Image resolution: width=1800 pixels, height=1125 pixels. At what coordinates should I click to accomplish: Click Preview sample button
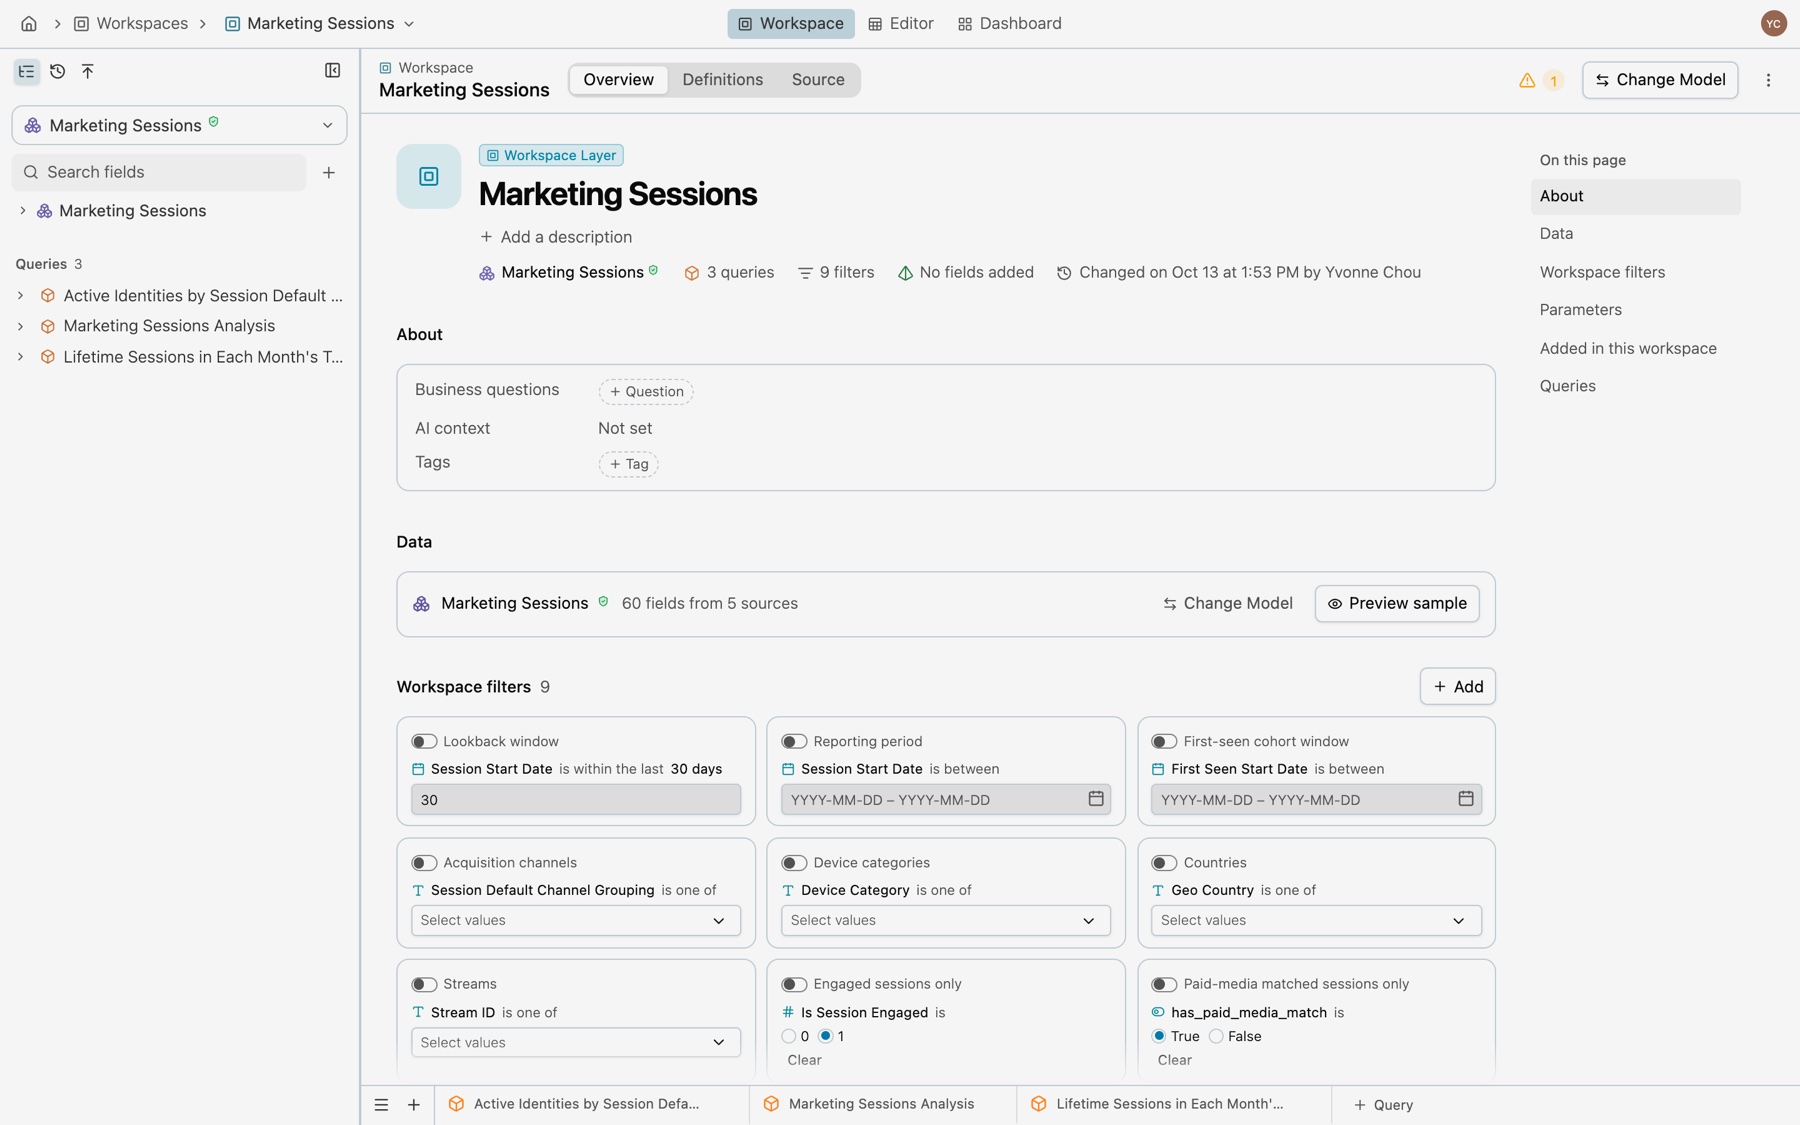(x=1397, y=604)
